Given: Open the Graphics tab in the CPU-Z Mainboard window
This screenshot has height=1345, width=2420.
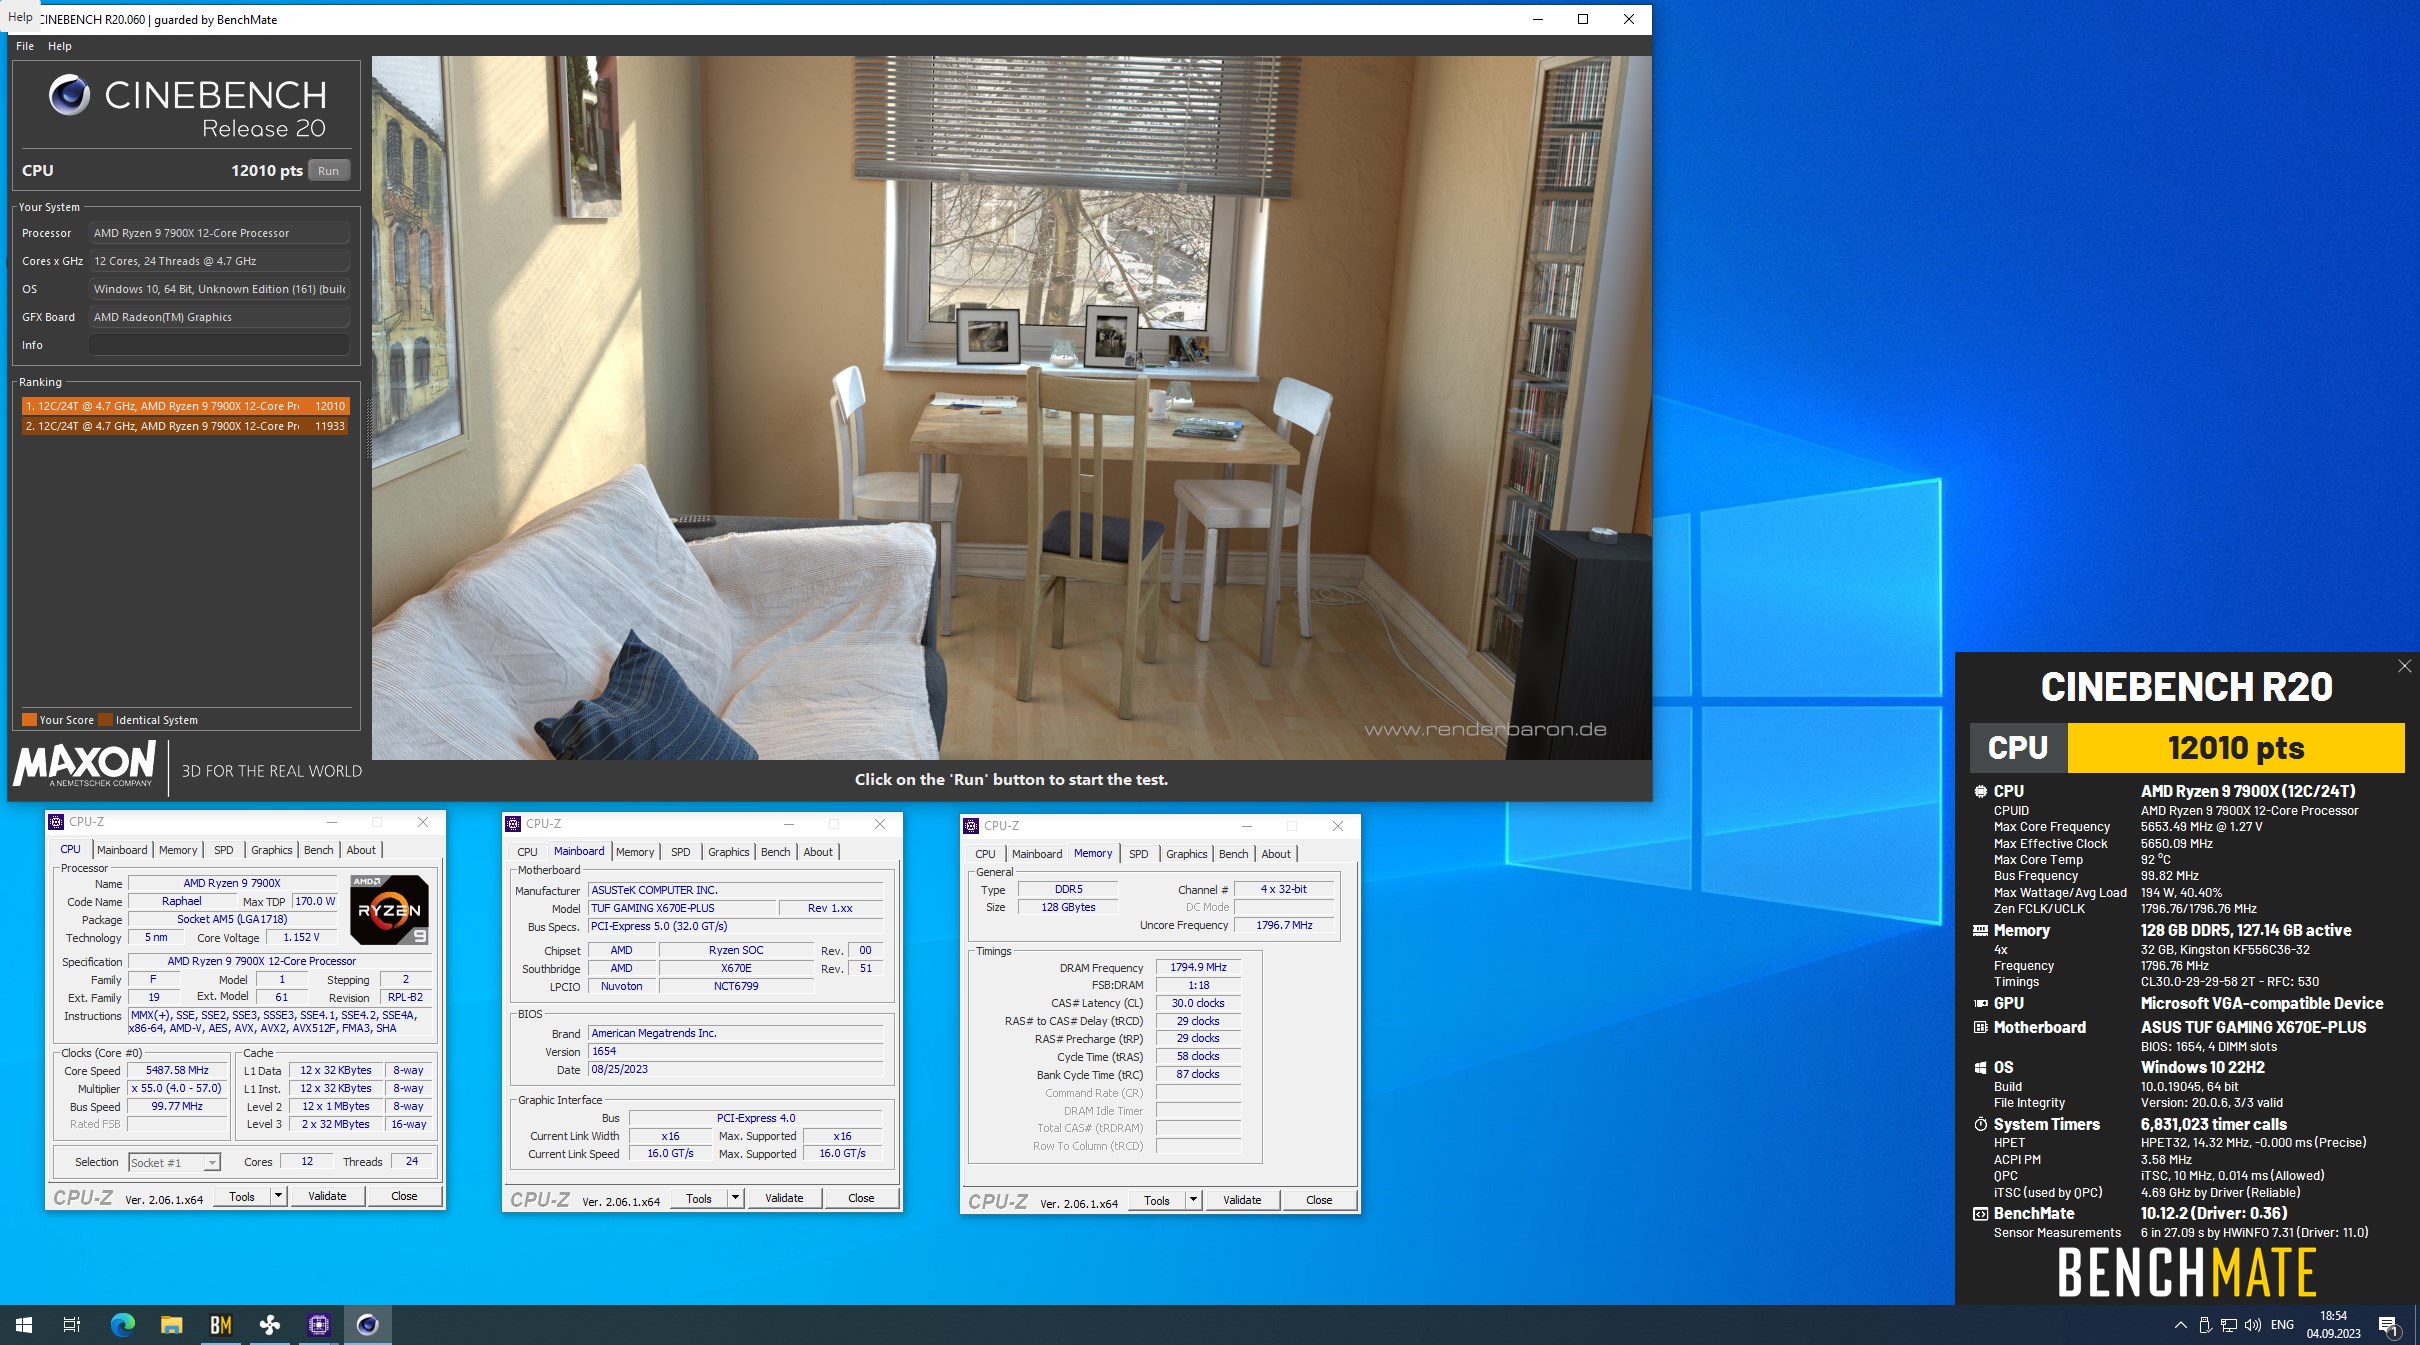Looking at the screenshot, I should (728, 852).
